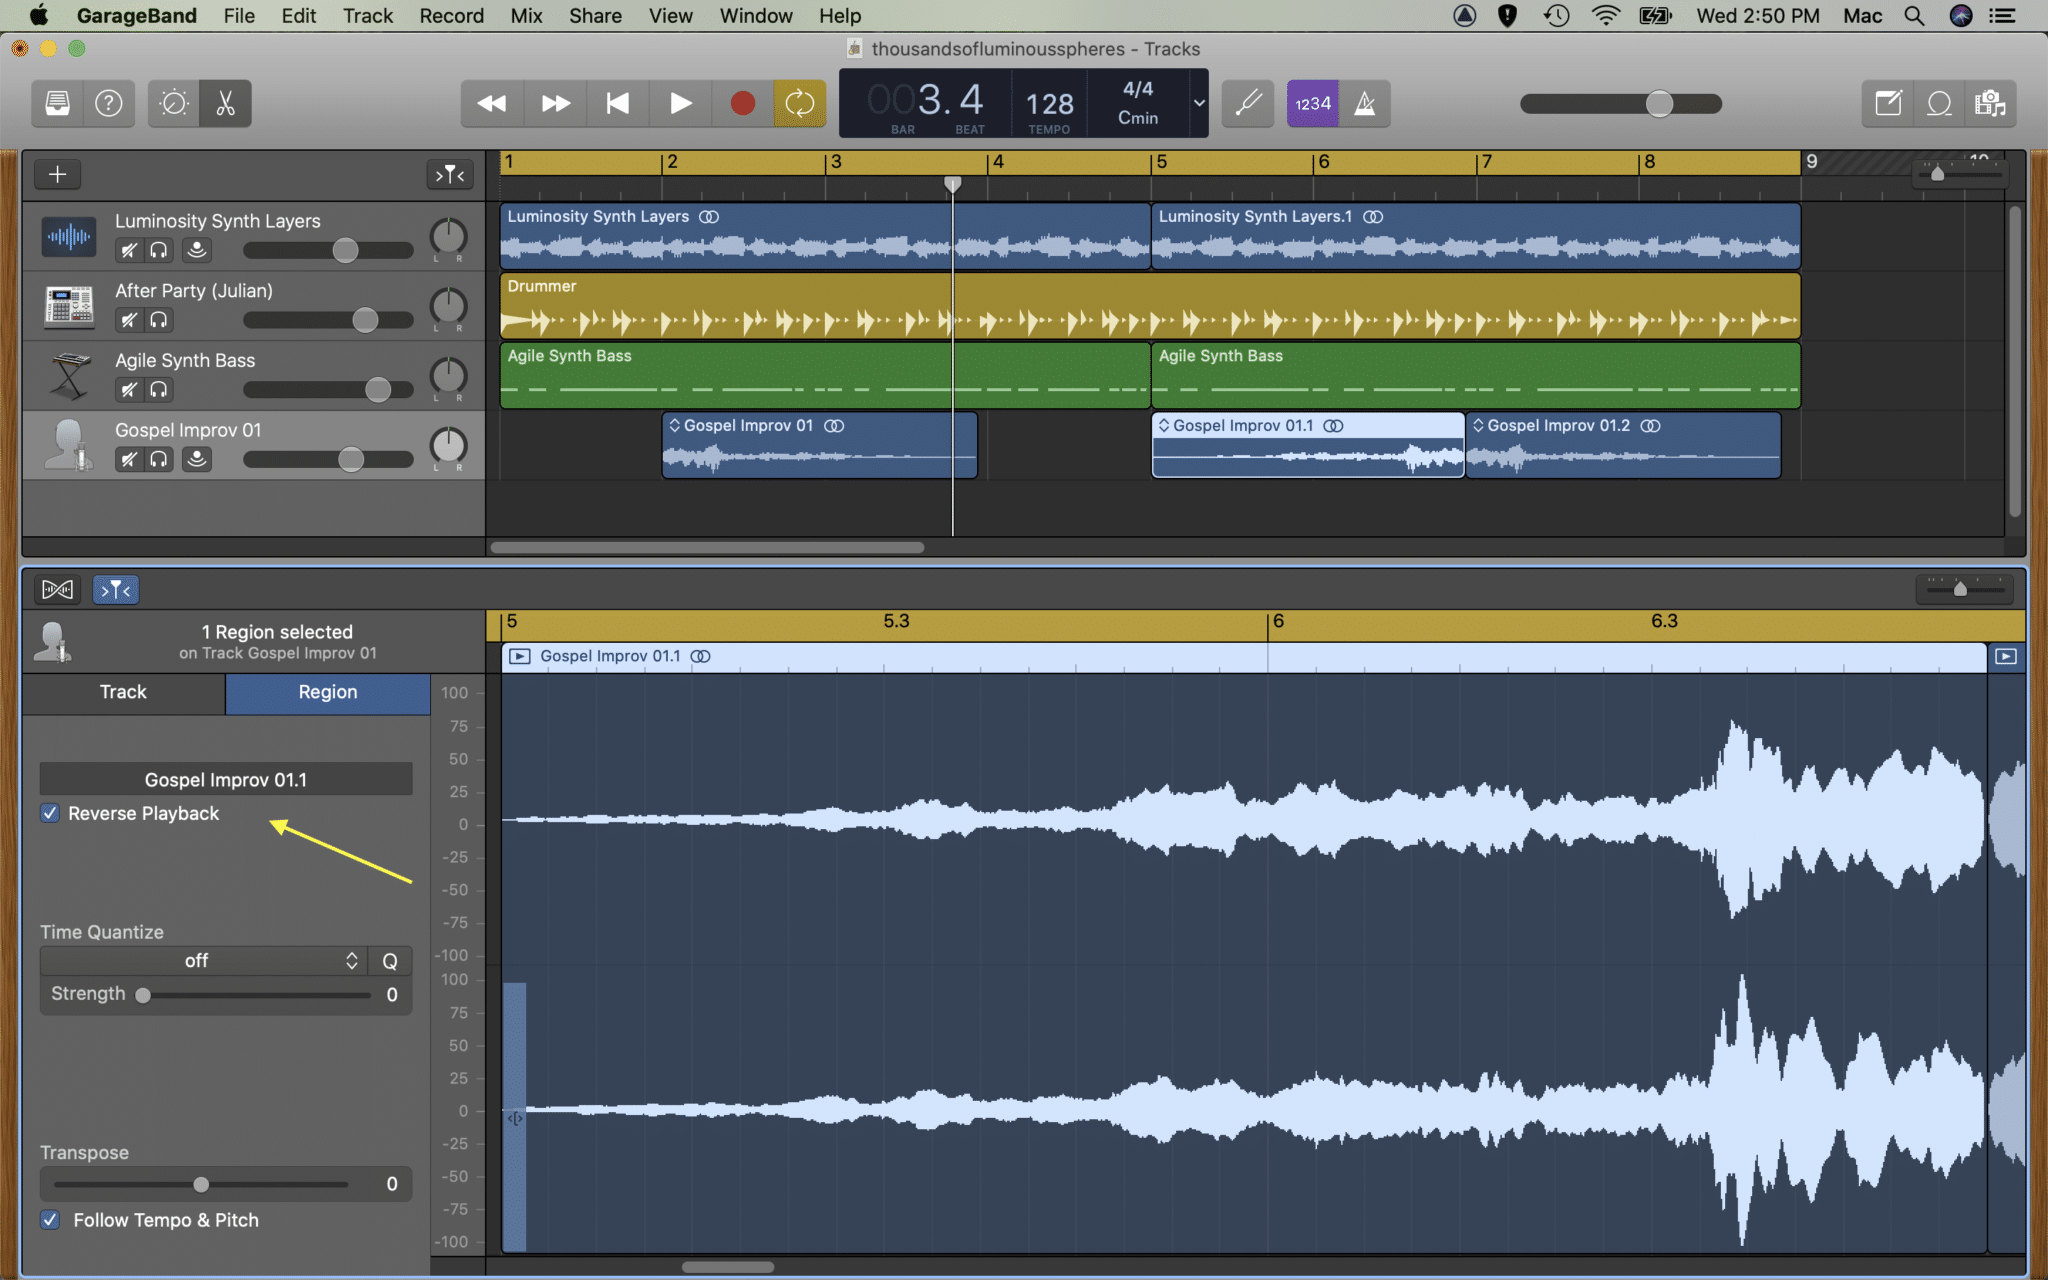The image size is (2048, 1280).
Task: Add a new track with the plus button
Action: pos(57,173)
